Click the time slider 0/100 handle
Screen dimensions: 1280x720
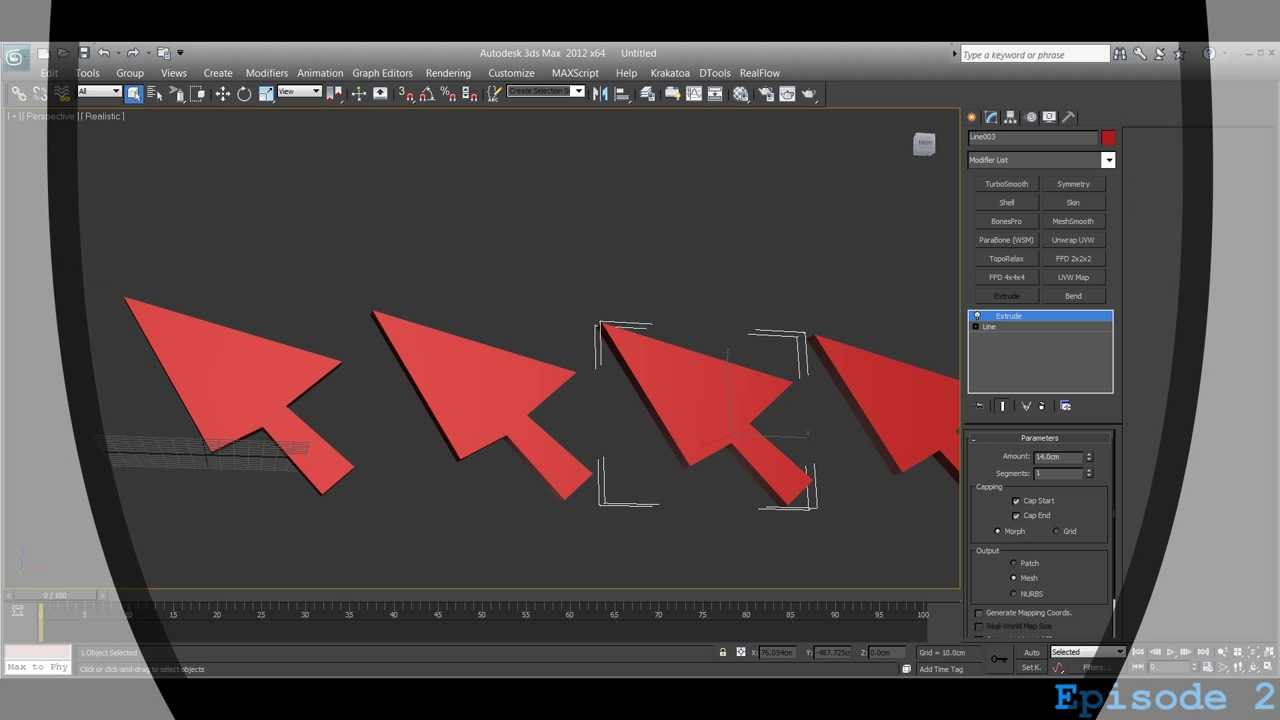pyautogui.click(x=55, y=595)
